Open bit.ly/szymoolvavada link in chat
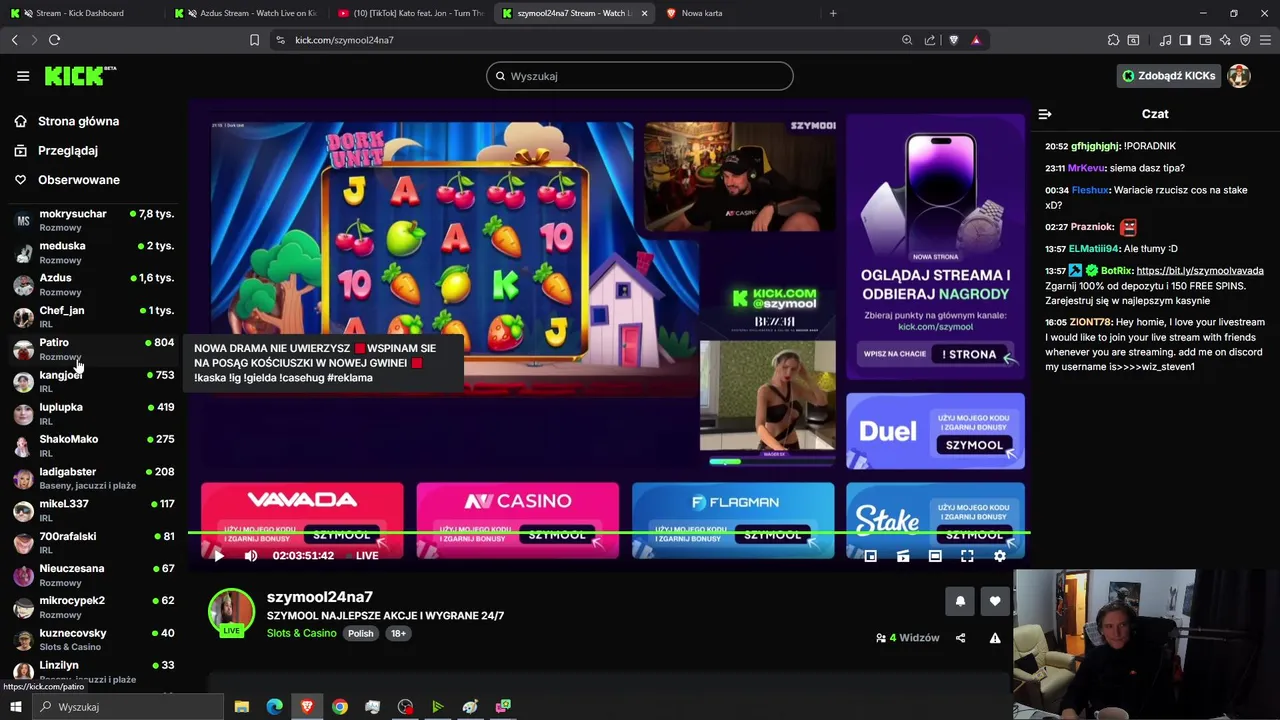Viewport: 1280px width, 720px height. pyautogui.click(x=1200, y=271)
